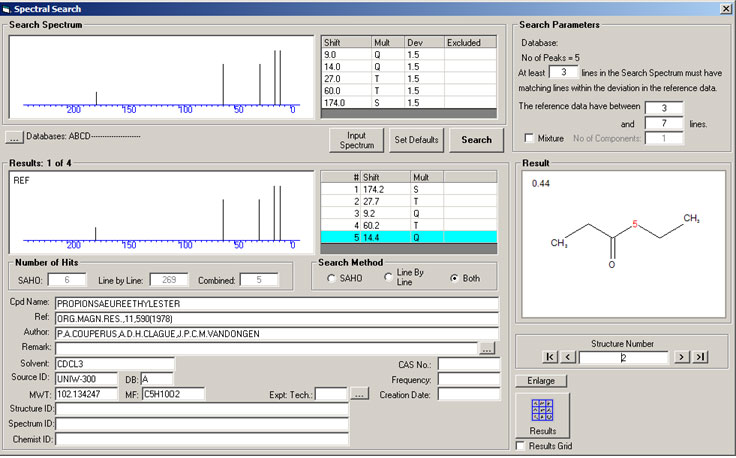Click the Cpd Name text field
Image resolution: width=736 pixels, height=458 pixels.
(275, 302)
